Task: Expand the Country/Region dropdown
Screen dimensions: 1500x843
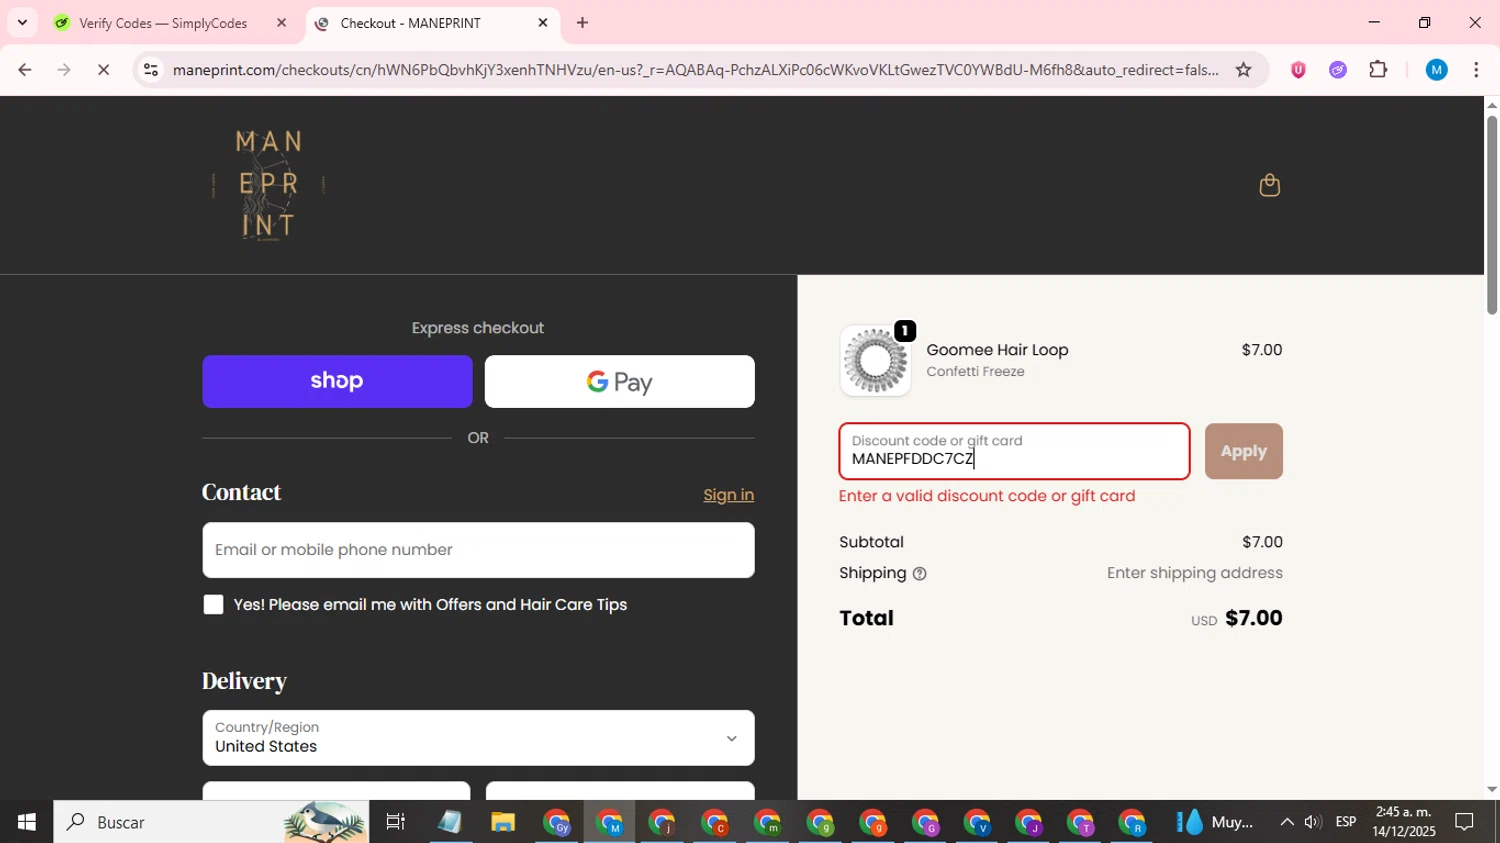Action: point(478,738)
